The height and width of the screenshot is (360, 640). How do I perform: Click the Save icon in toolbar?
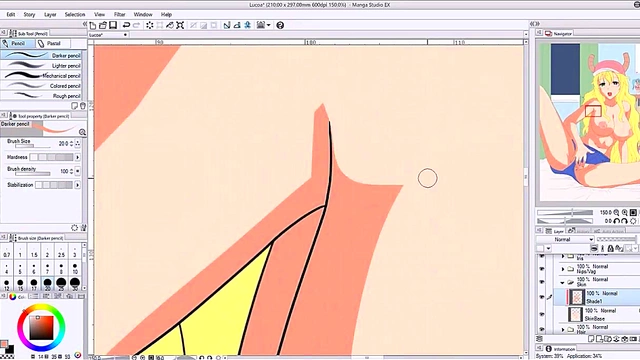click(x=113, y=25)
